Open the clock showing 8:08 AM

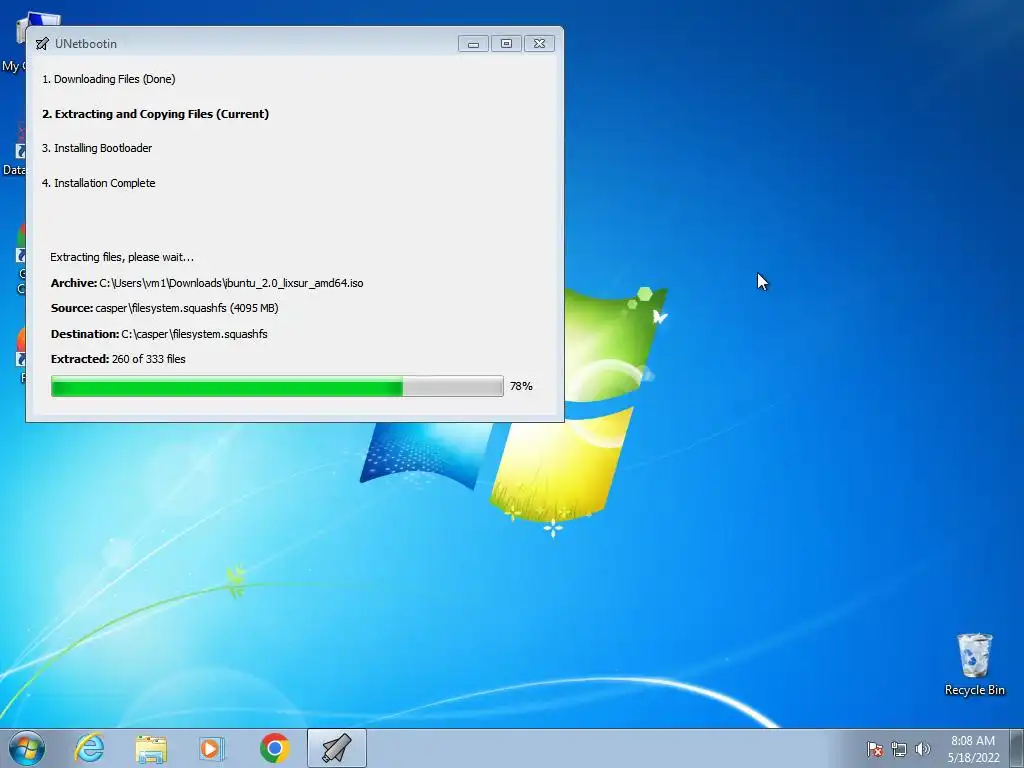tap(973, 749)
